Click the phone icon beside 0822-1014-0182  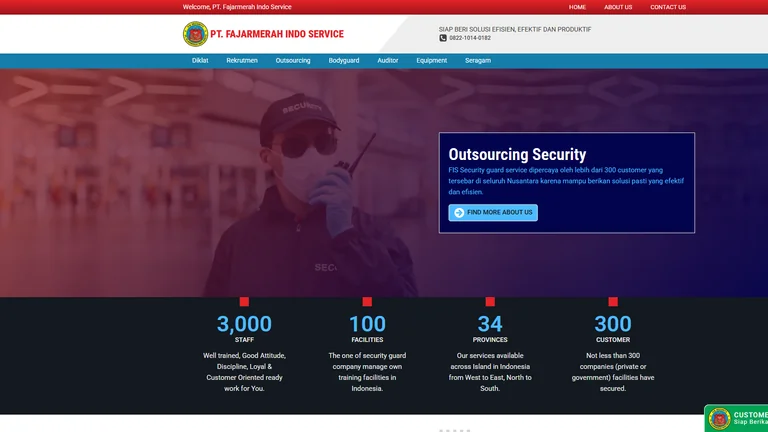click(x=443, y=38)
